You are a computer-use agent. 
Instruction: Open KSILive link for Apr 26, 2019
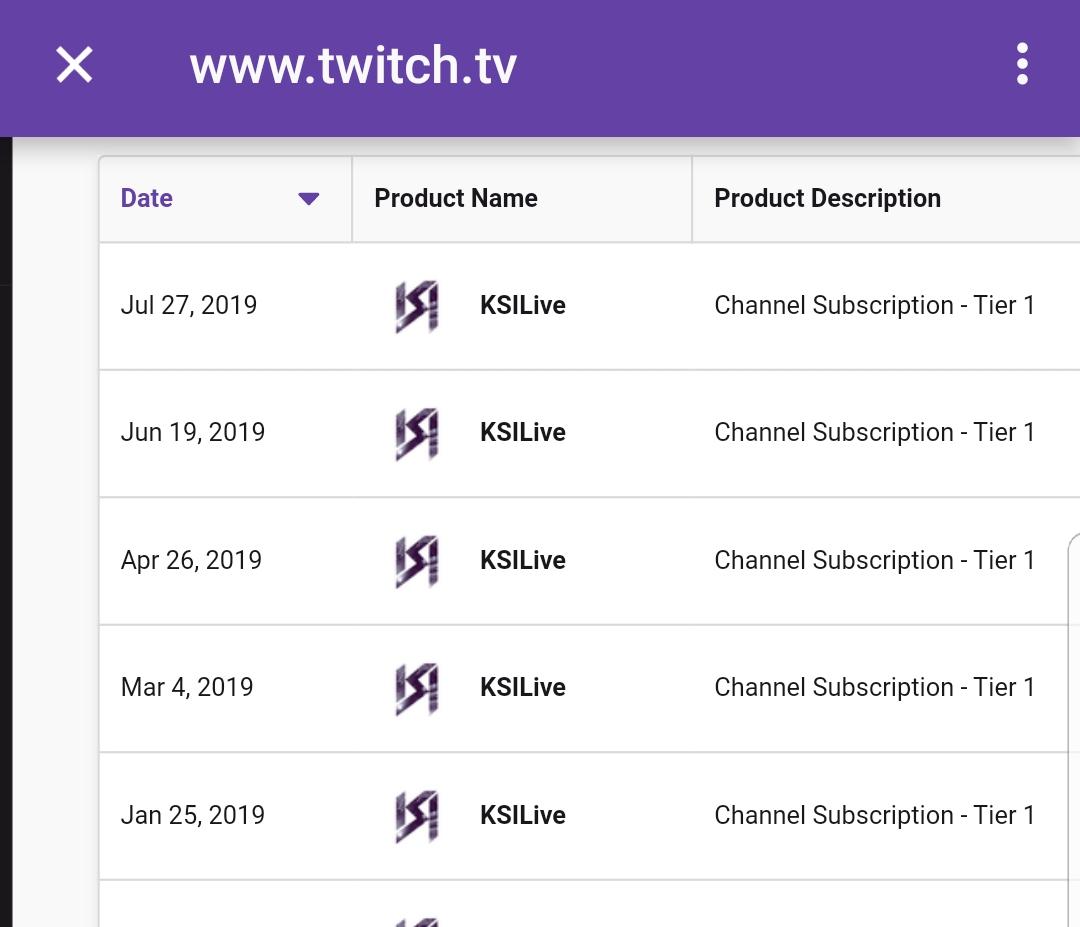coord(523,560)
